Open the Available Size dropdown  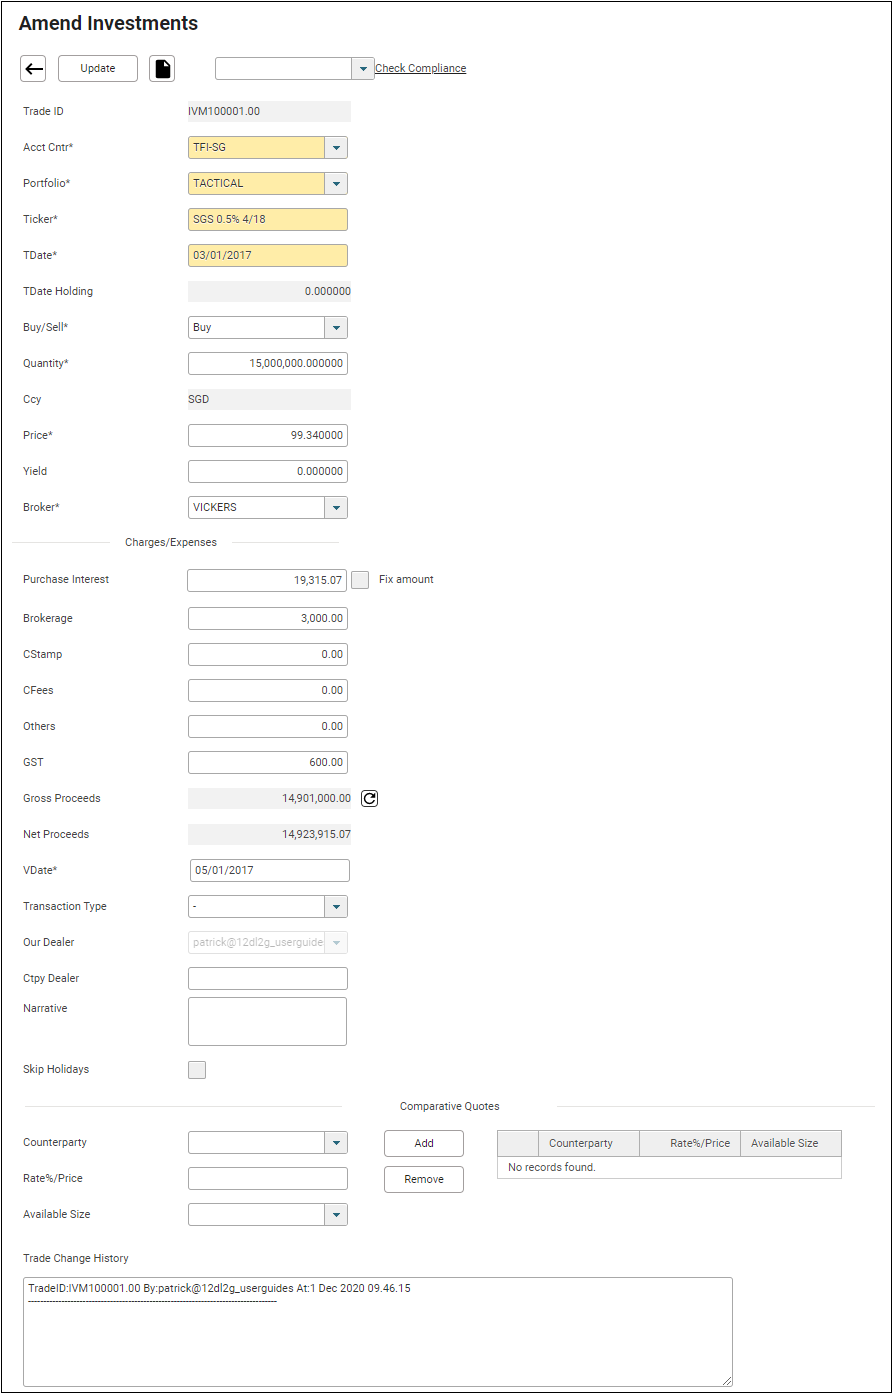coord(336,1215)
